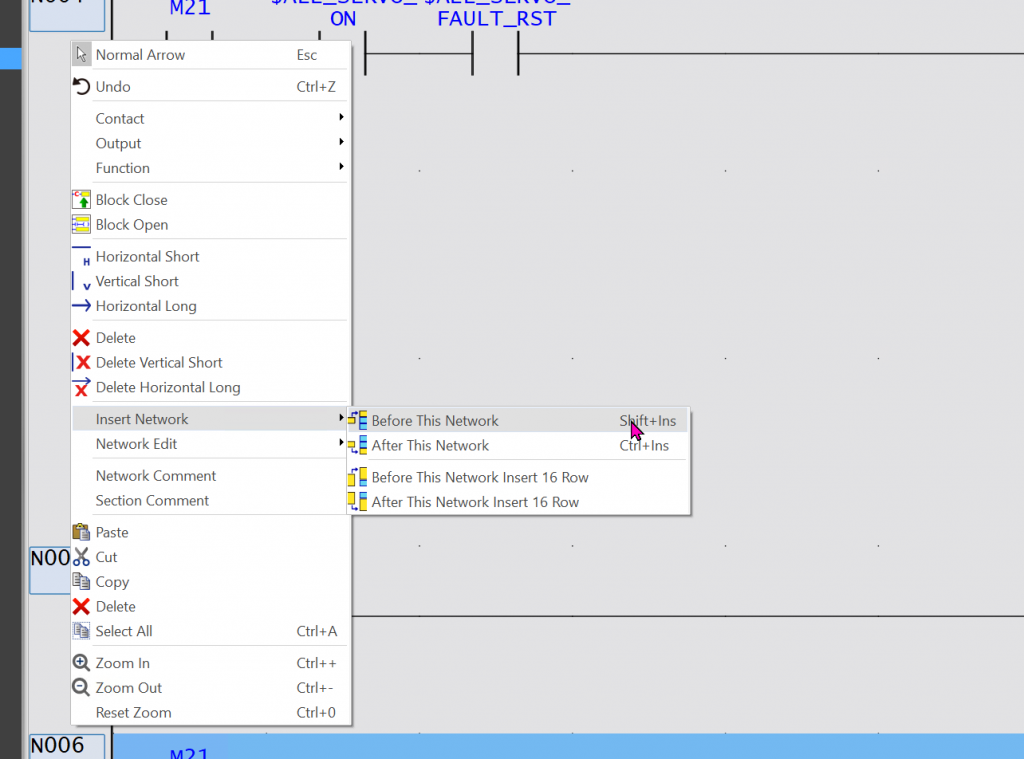This screenshot has height=759, width=1024.
Task: Click Before This Network Insert 16 Row icon
Action: click(x=357, y=477)
